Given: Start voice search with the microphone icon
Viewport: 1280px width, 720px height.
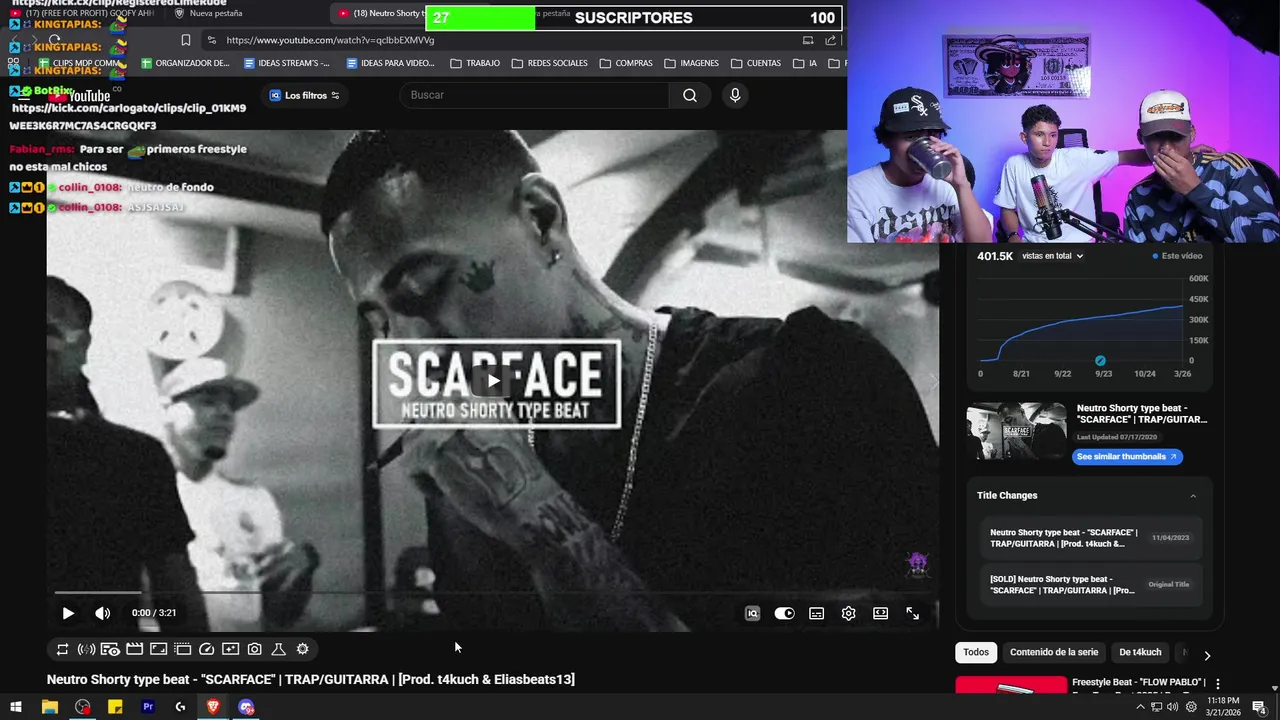Looking at the screenshot, I should [x=735, y=95].
